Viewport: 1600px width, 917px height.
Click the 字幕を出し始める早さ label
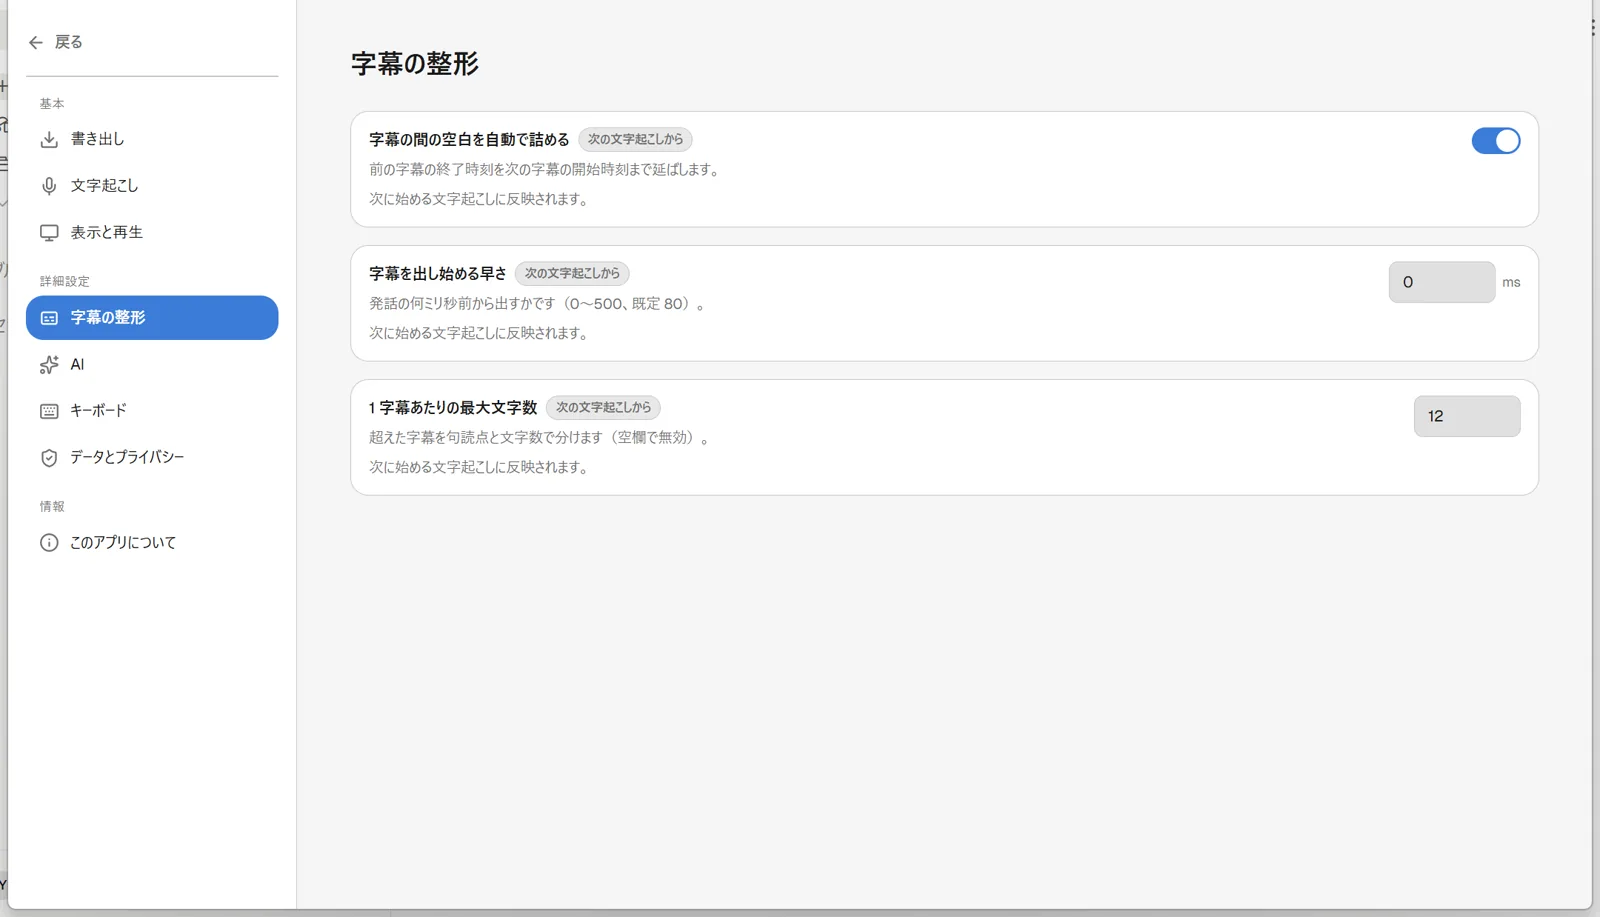(438, 274)
